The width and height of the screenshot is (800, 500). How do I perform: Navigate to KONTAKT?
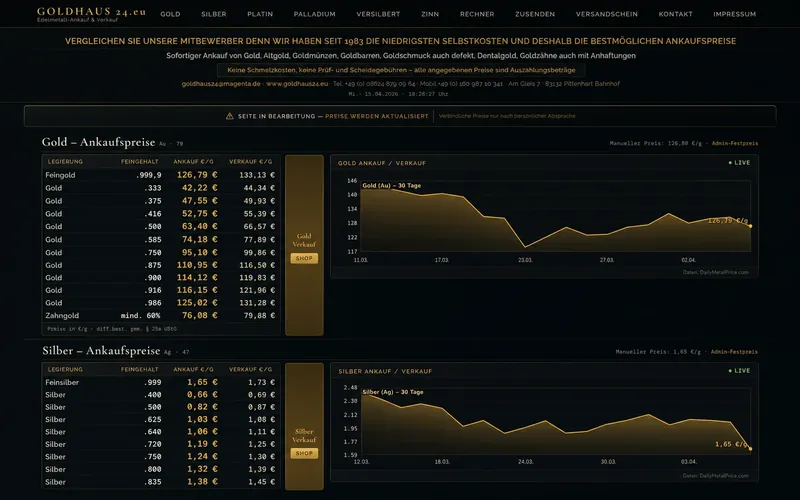click(x=676, y=14)
